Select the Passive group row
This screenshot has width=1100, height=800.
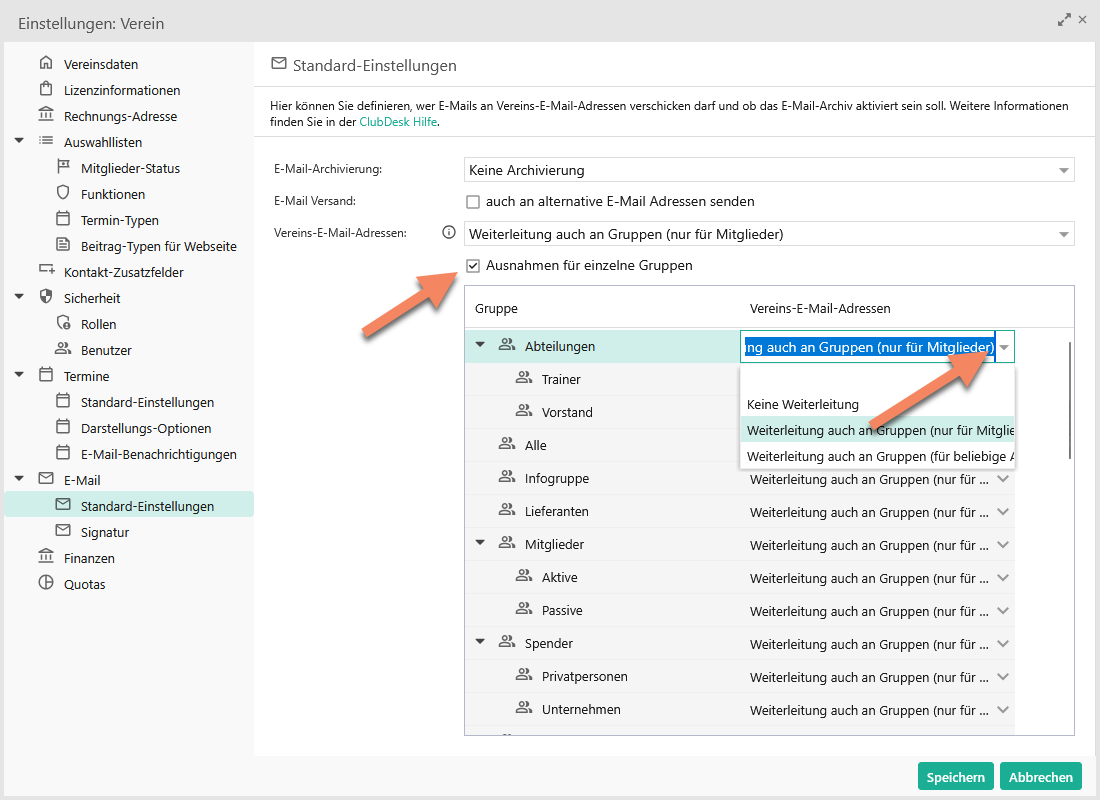[739, 610]
